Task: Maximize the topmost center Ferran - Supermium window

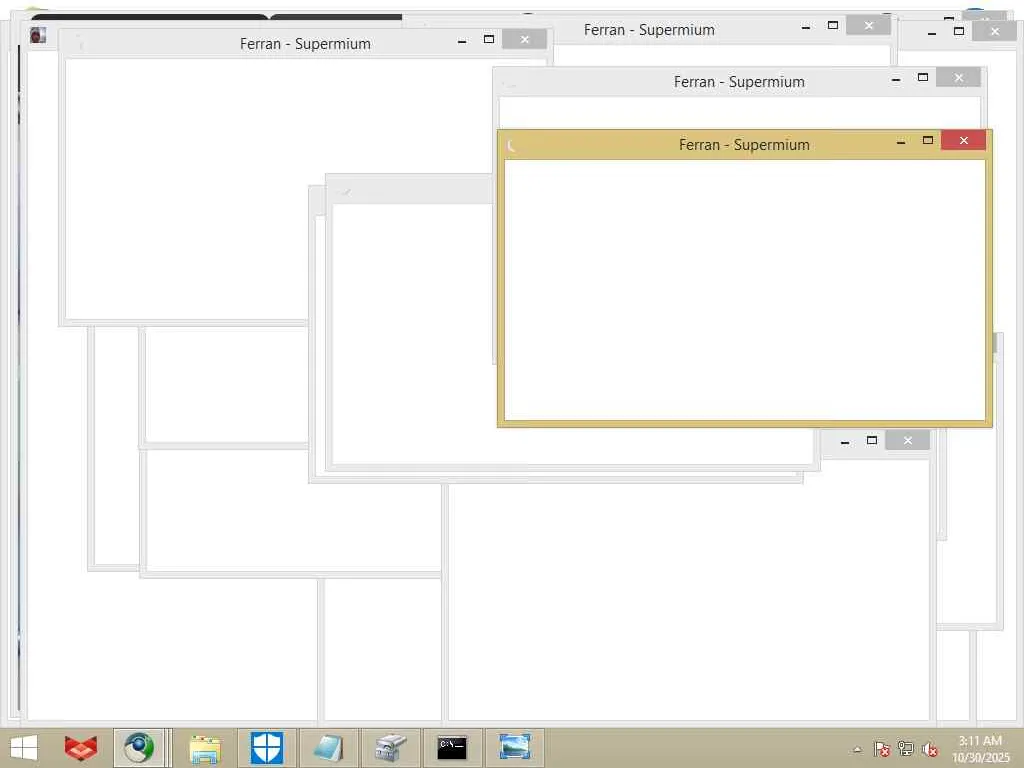Action: [x=833, y=25]
